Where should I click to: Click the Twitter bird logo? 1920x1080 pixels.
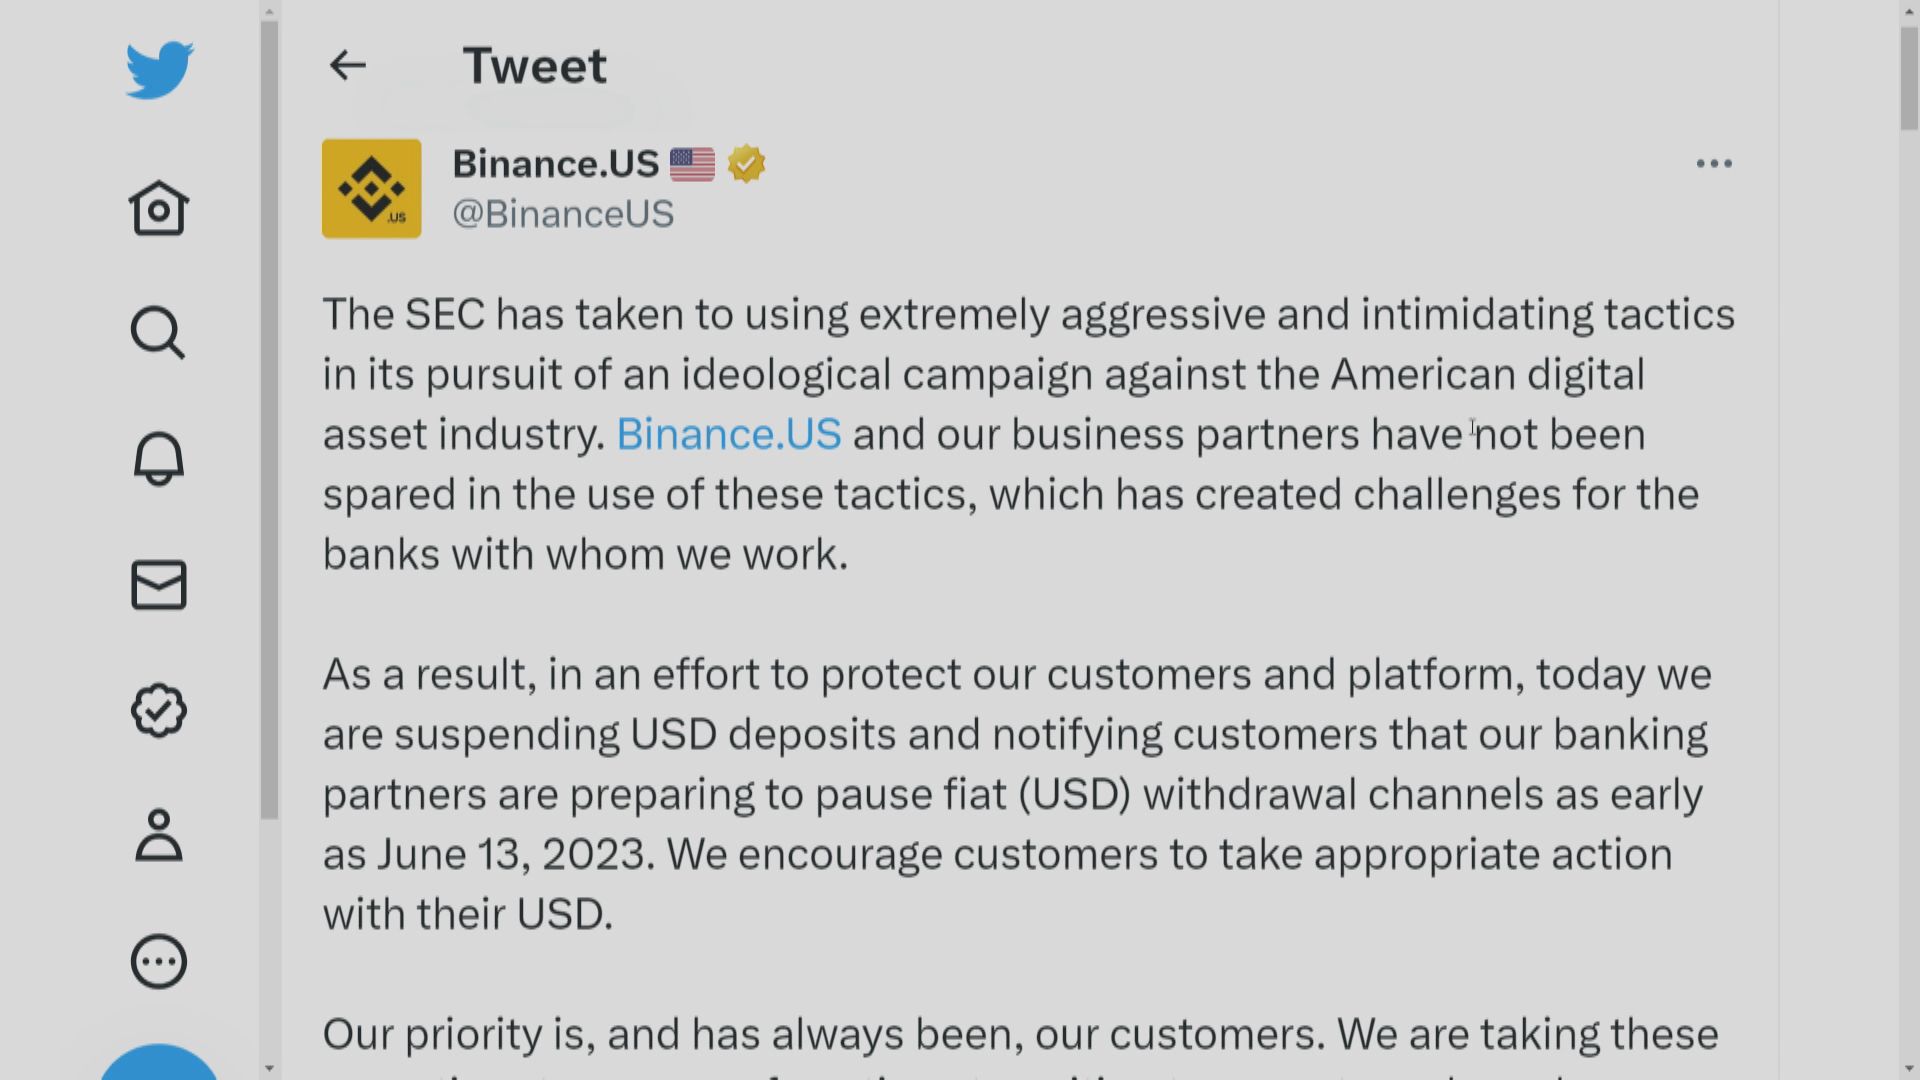tap(159, 70)
